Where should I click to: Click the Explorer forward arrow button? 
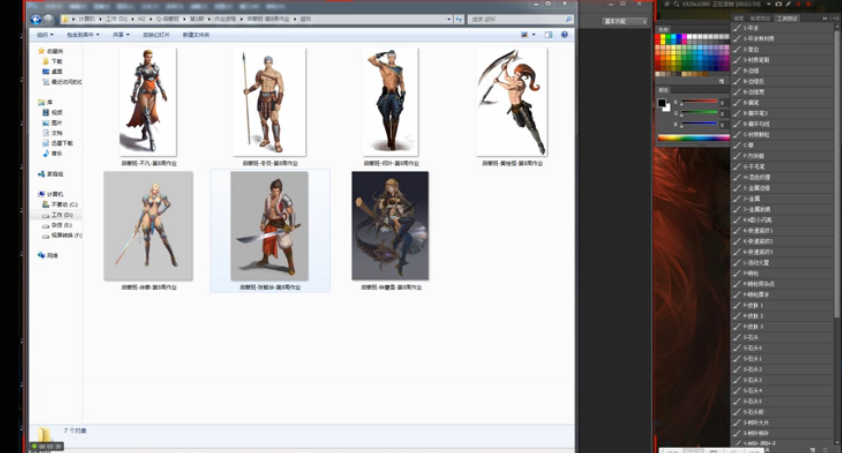pyautogui.click(x=48, y=19)
